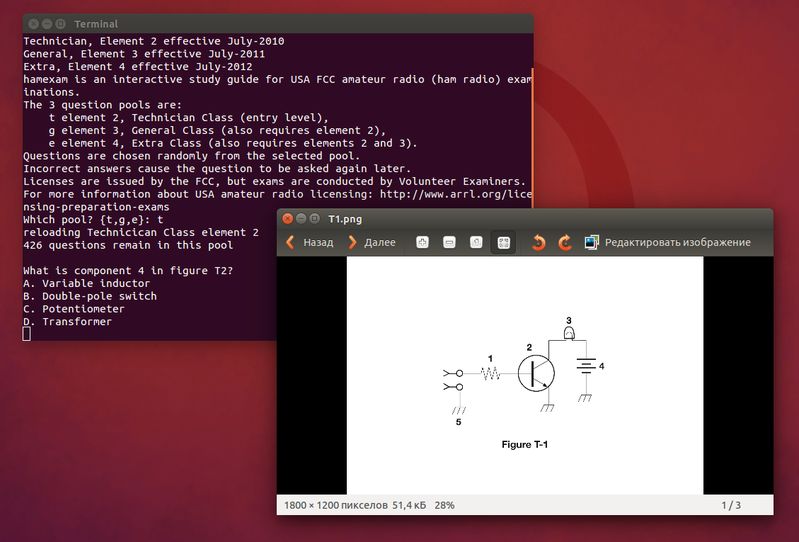Rotate image counterclockwise
The width and height of the screenshot is (799, 542).
coord(538,242)
